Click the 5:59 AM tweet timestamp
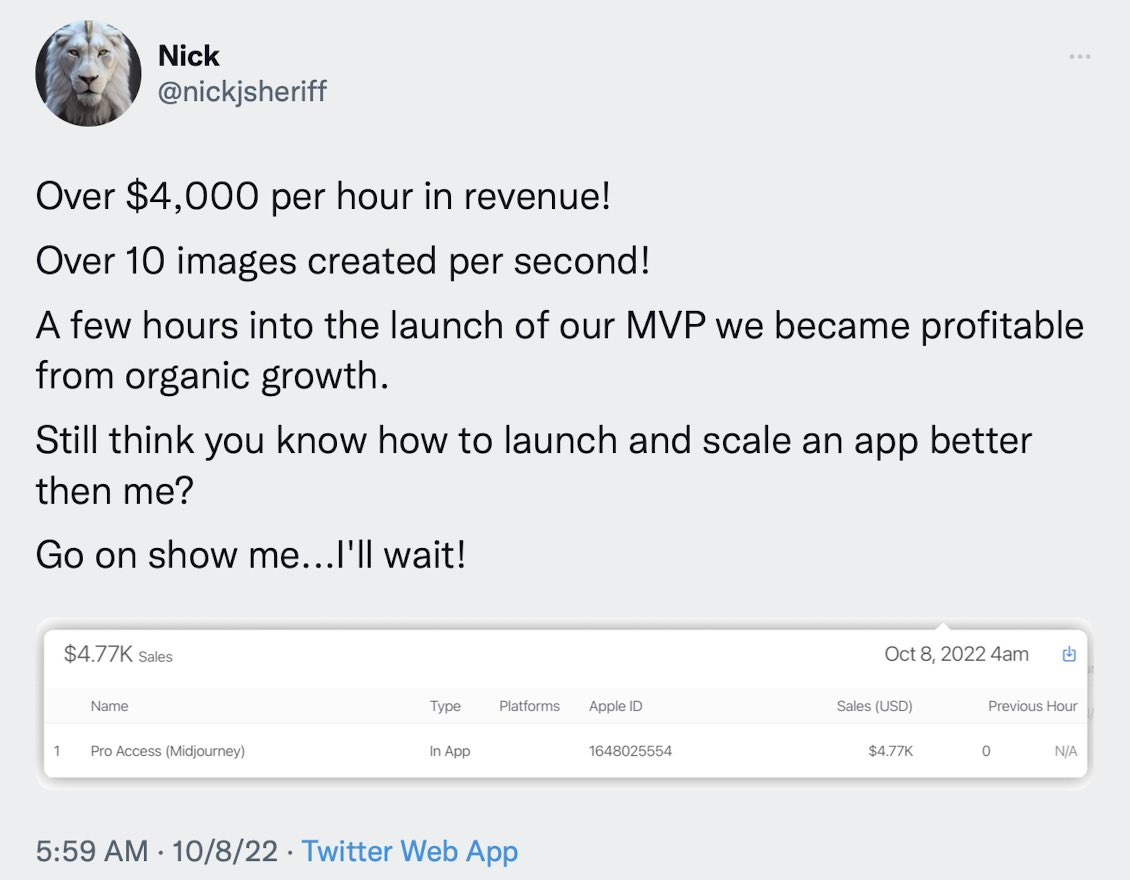Screen dimensions: 1130x880 [91, 851]
